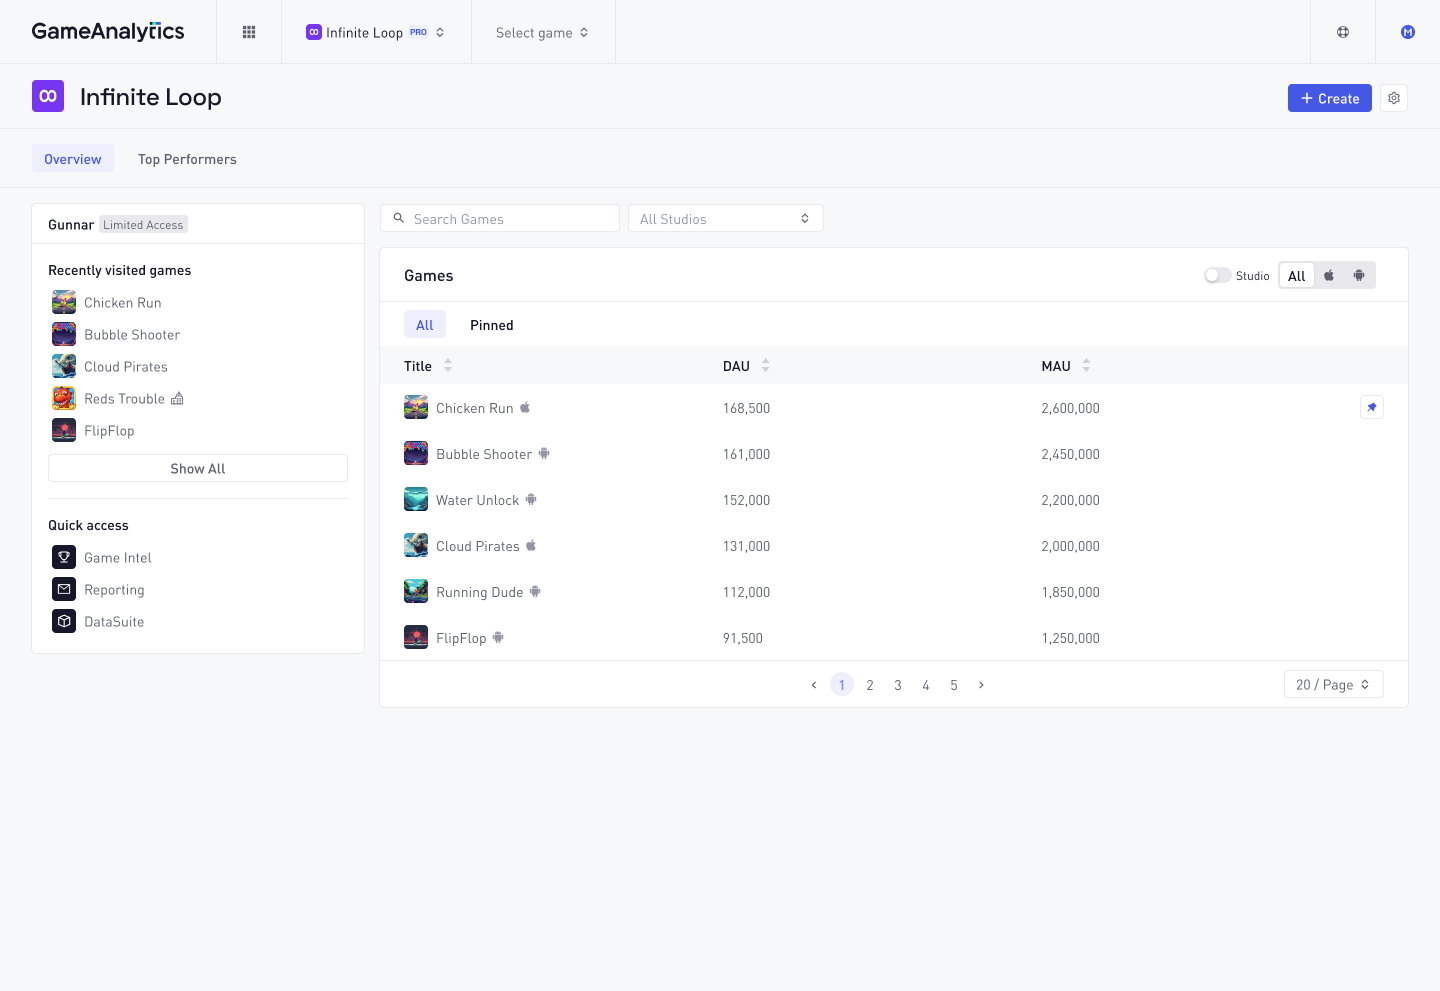Open Running Dude table row title
Image resolution: width=1440 pixels, height=991 pixels.
point(479,592)
